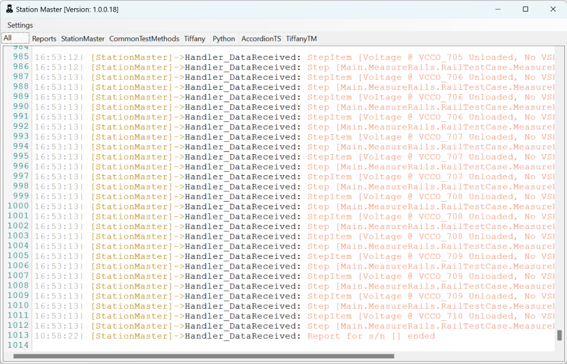This screenshot has width=567, height=364.
Task: Click line number 1000
Action: tap(18, 206)
